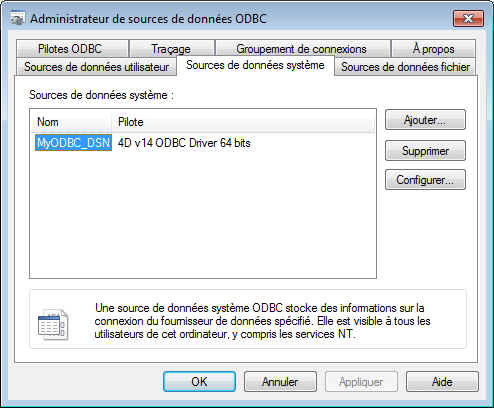Confirm with the OK button
The height and width of the screenshot is (408, 494).
199,381
